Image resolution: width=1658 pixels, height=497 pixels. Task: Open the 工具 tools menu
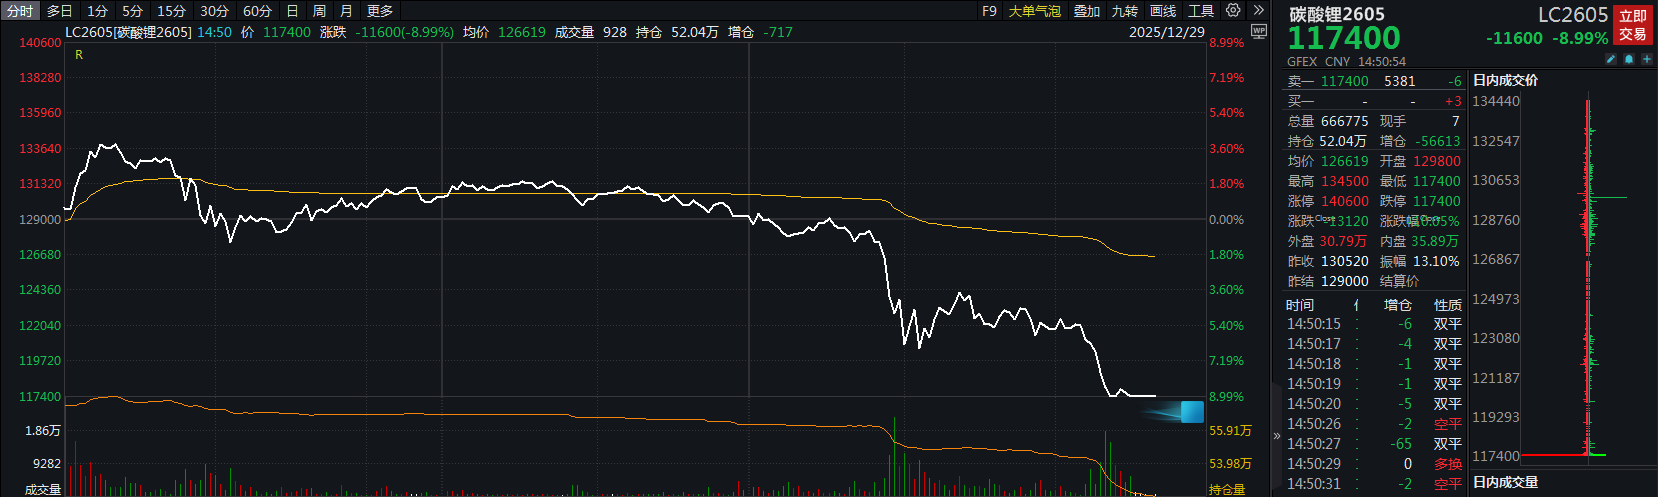click(x=1201, y=11)
